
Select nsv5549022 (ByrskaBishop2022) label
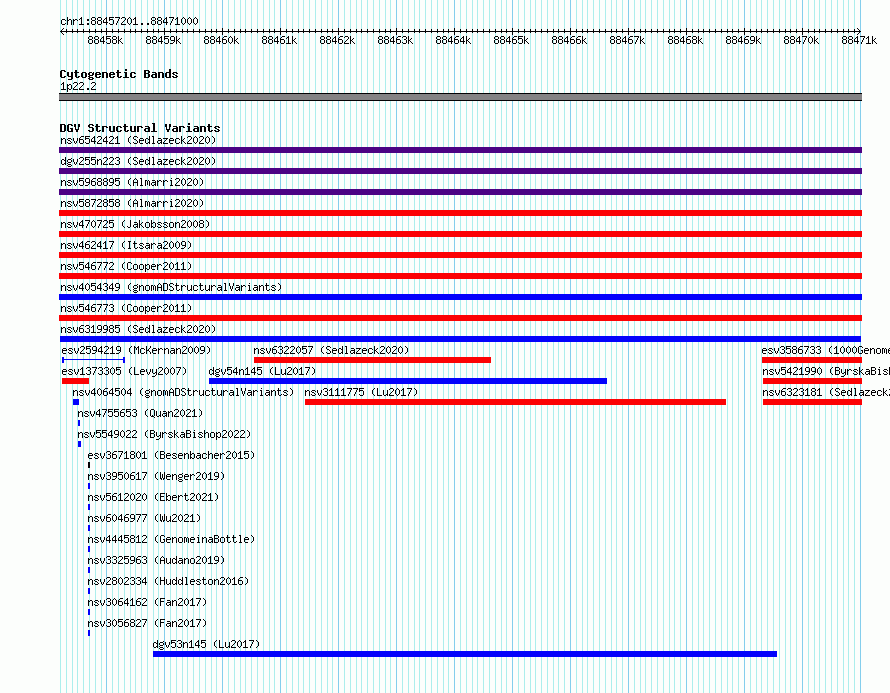click(x=164, y=434)
